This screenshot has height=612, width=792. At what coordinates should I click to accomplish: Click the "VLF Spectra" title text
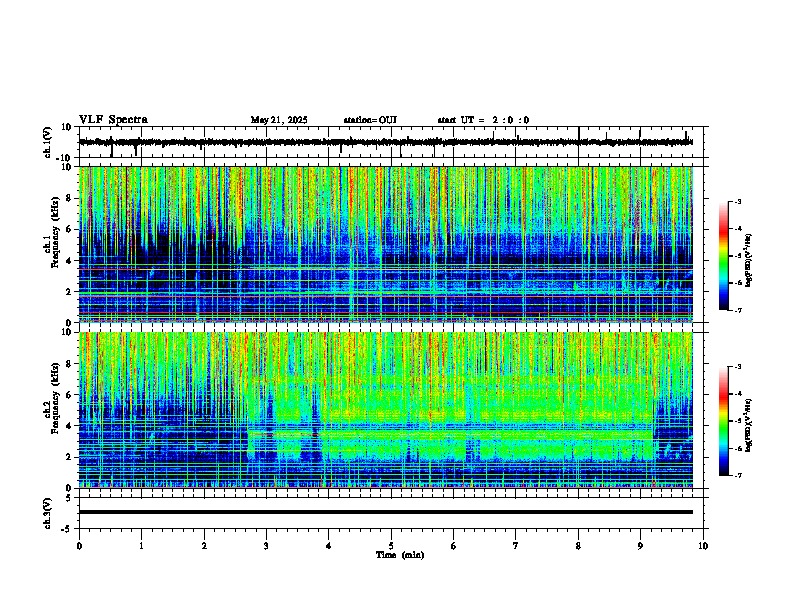pos(113,120)
